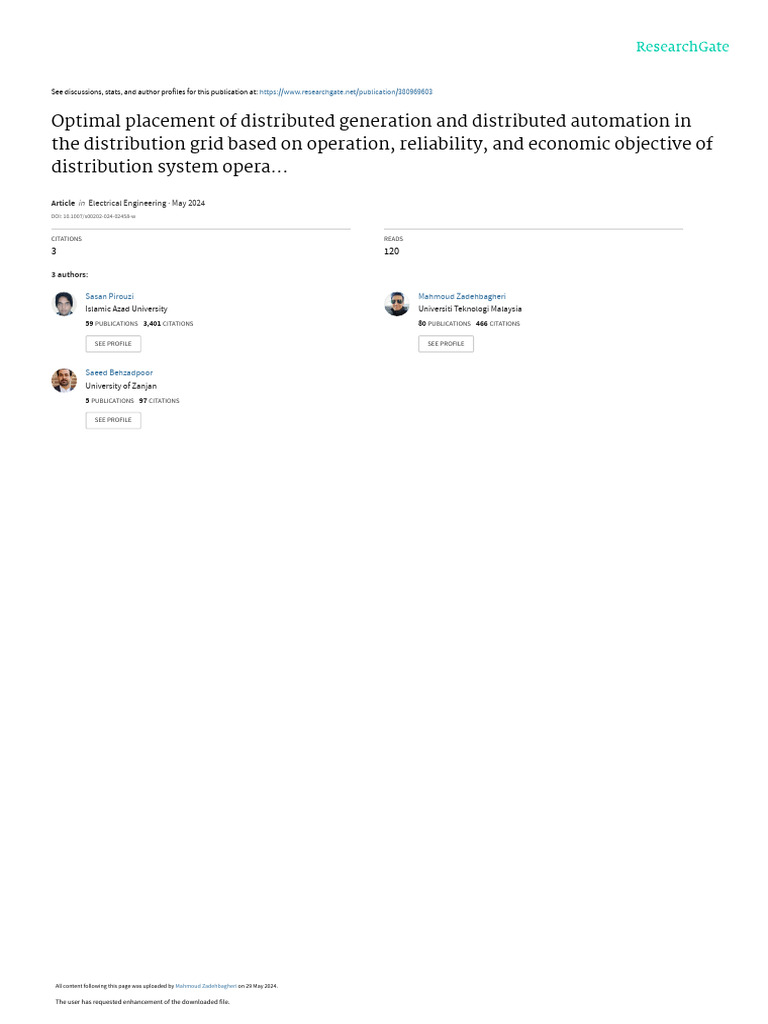The image size is (768, 1024).
Task: Click Mahmoud Zadehbagheri's profile photo
Action: pos(397,304)
